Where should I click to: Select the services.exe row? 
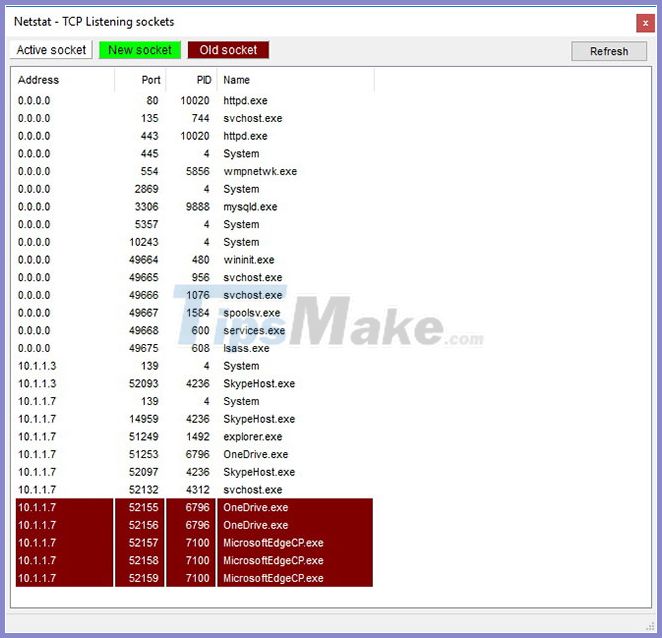(x=194, y=331)
